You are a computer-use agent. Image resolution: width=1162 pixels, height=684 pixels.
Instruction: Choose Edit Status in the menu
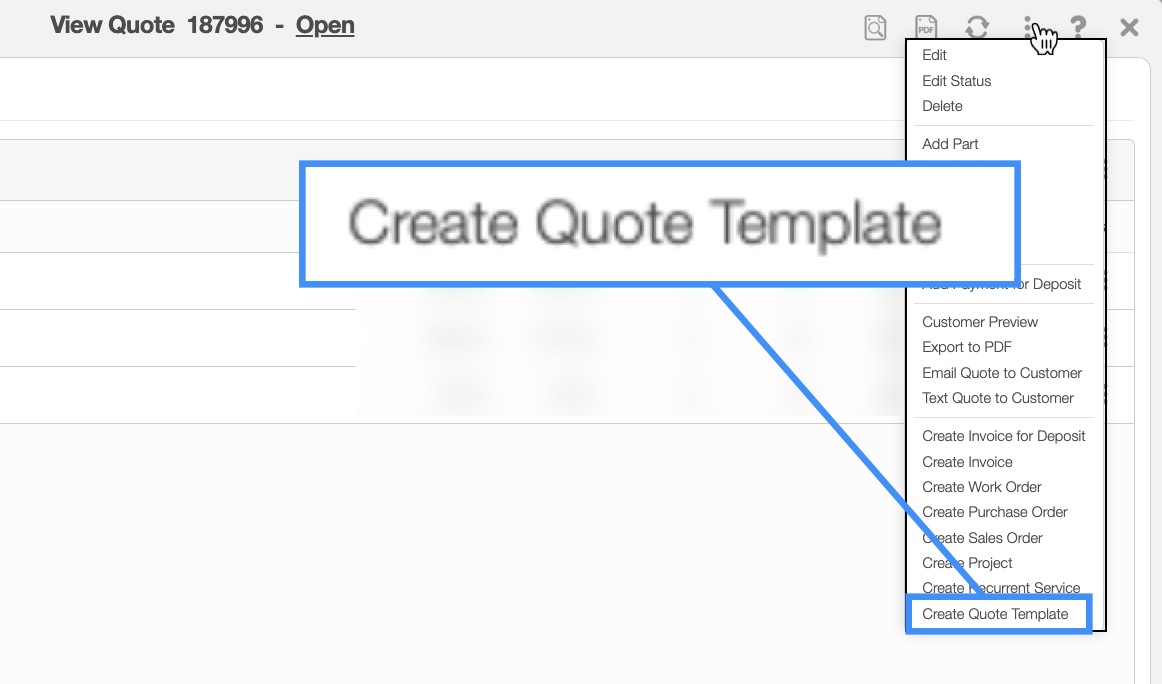tap(957, 81)
